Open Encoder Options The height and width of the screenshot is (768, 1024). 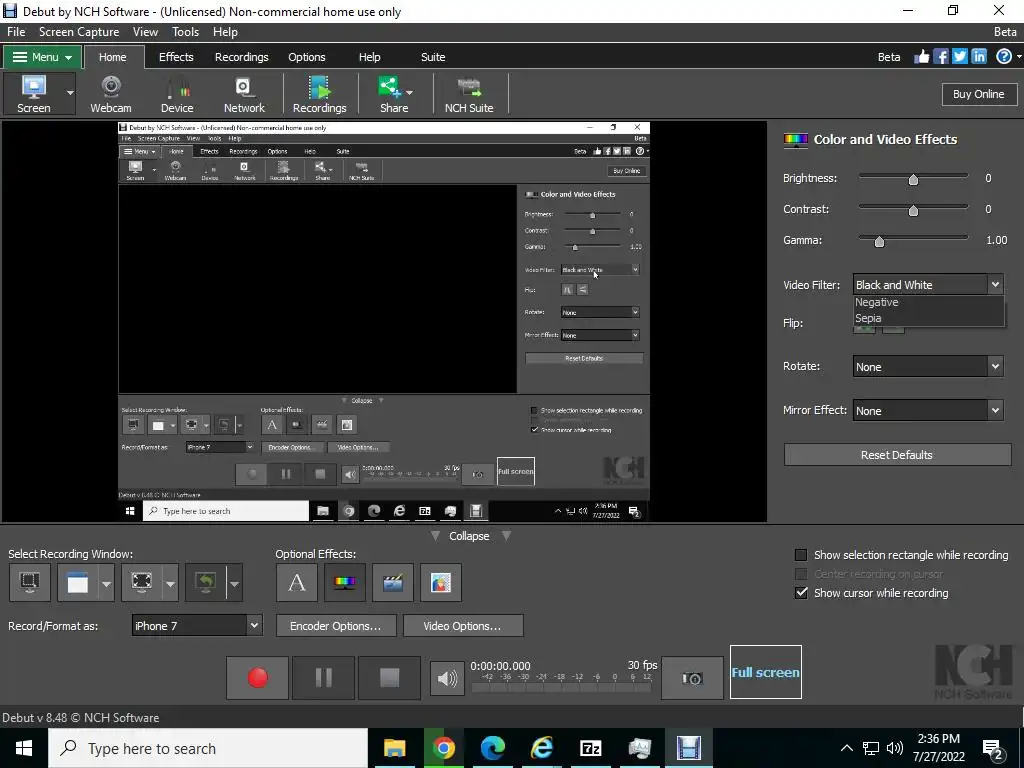[x=336, y=626]
